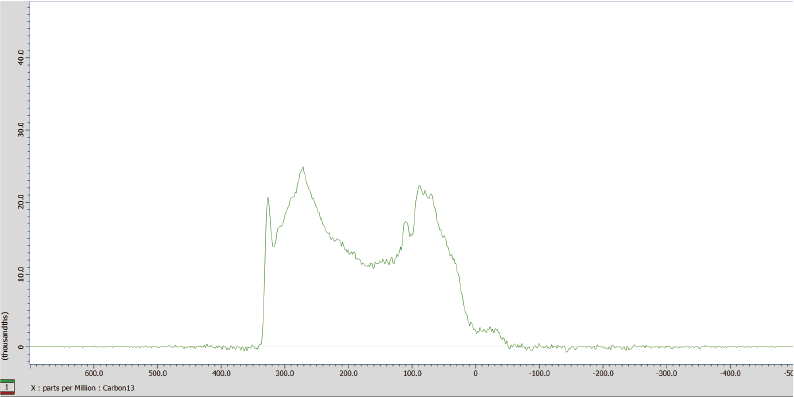The height and width of the screenshot is (397, 794).
Task: Click the 0 ppm tick label
Action: click(x=475, y=373)
